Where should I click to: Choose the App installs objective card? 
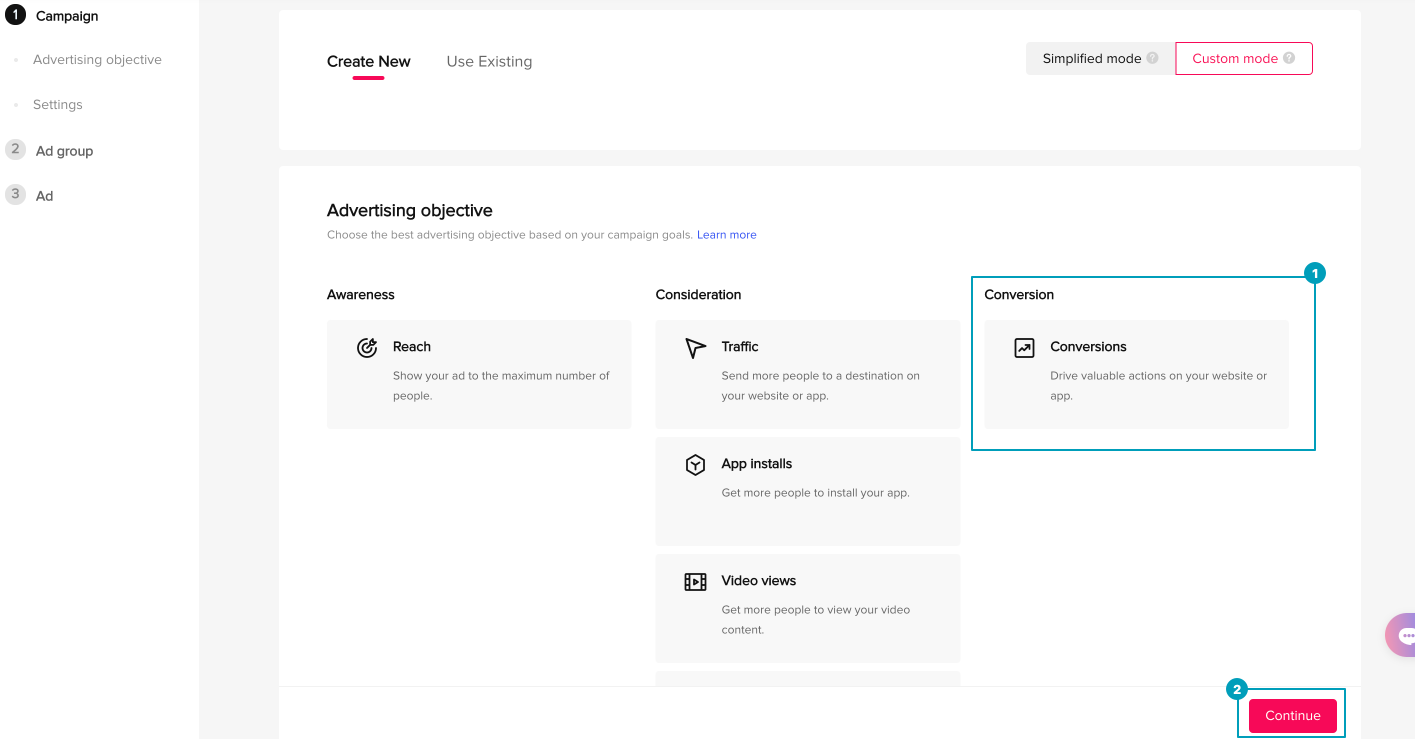point(808,491)
